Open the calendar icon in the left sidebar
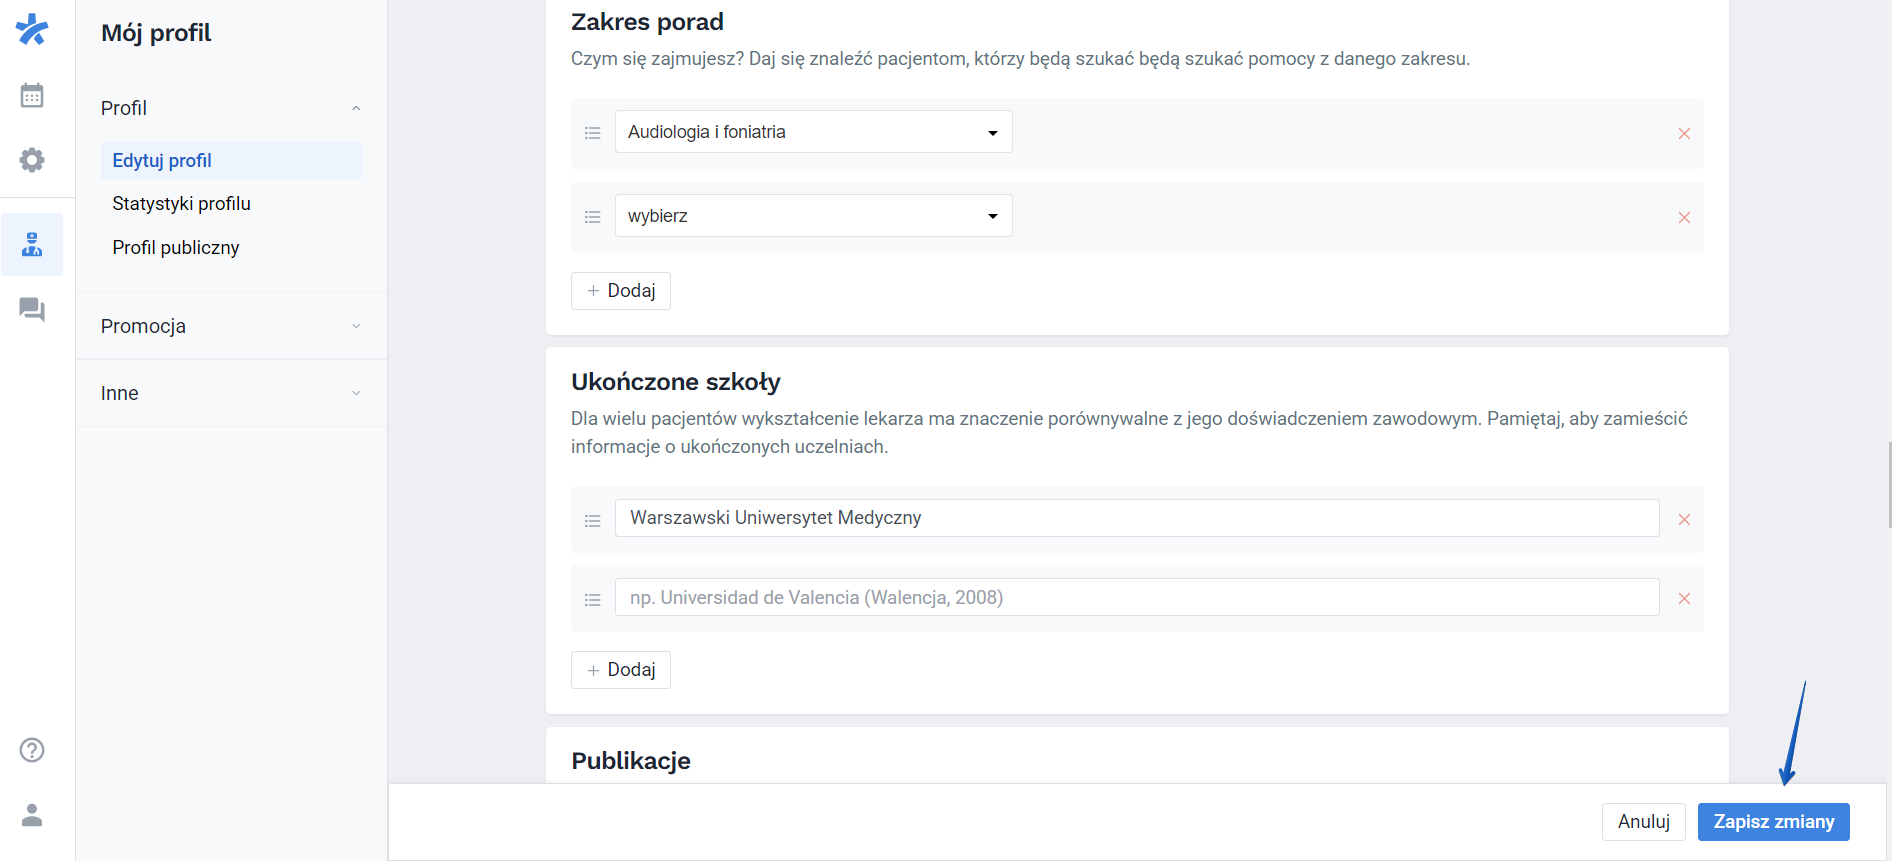This screenshot has height=861, width=1892. [32, 95]
